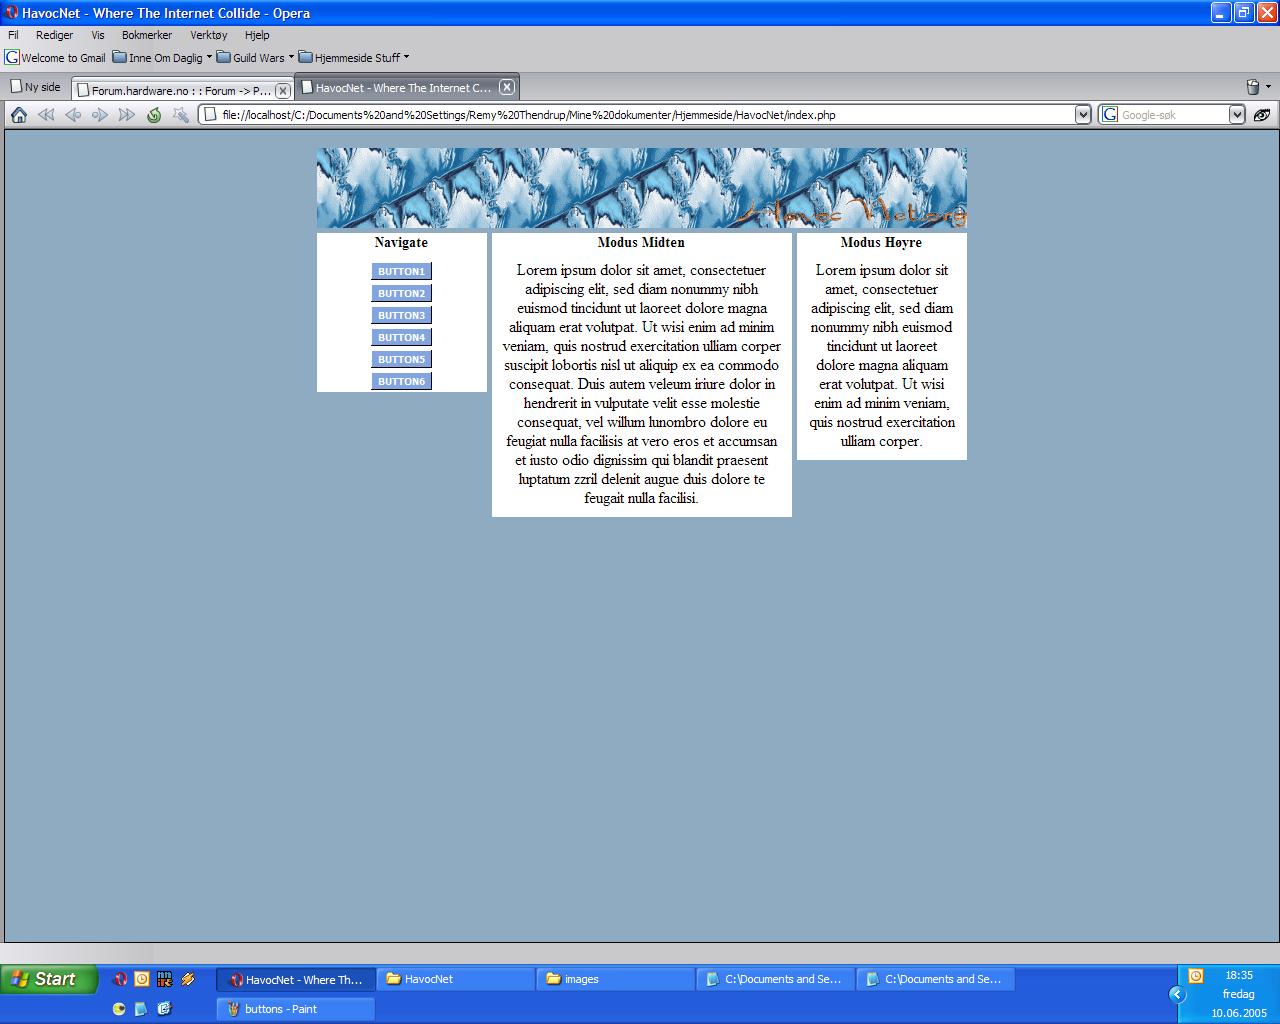Open the wand password manager icon
Screen dimensions: 1280x1024
[x=181, y=115]
